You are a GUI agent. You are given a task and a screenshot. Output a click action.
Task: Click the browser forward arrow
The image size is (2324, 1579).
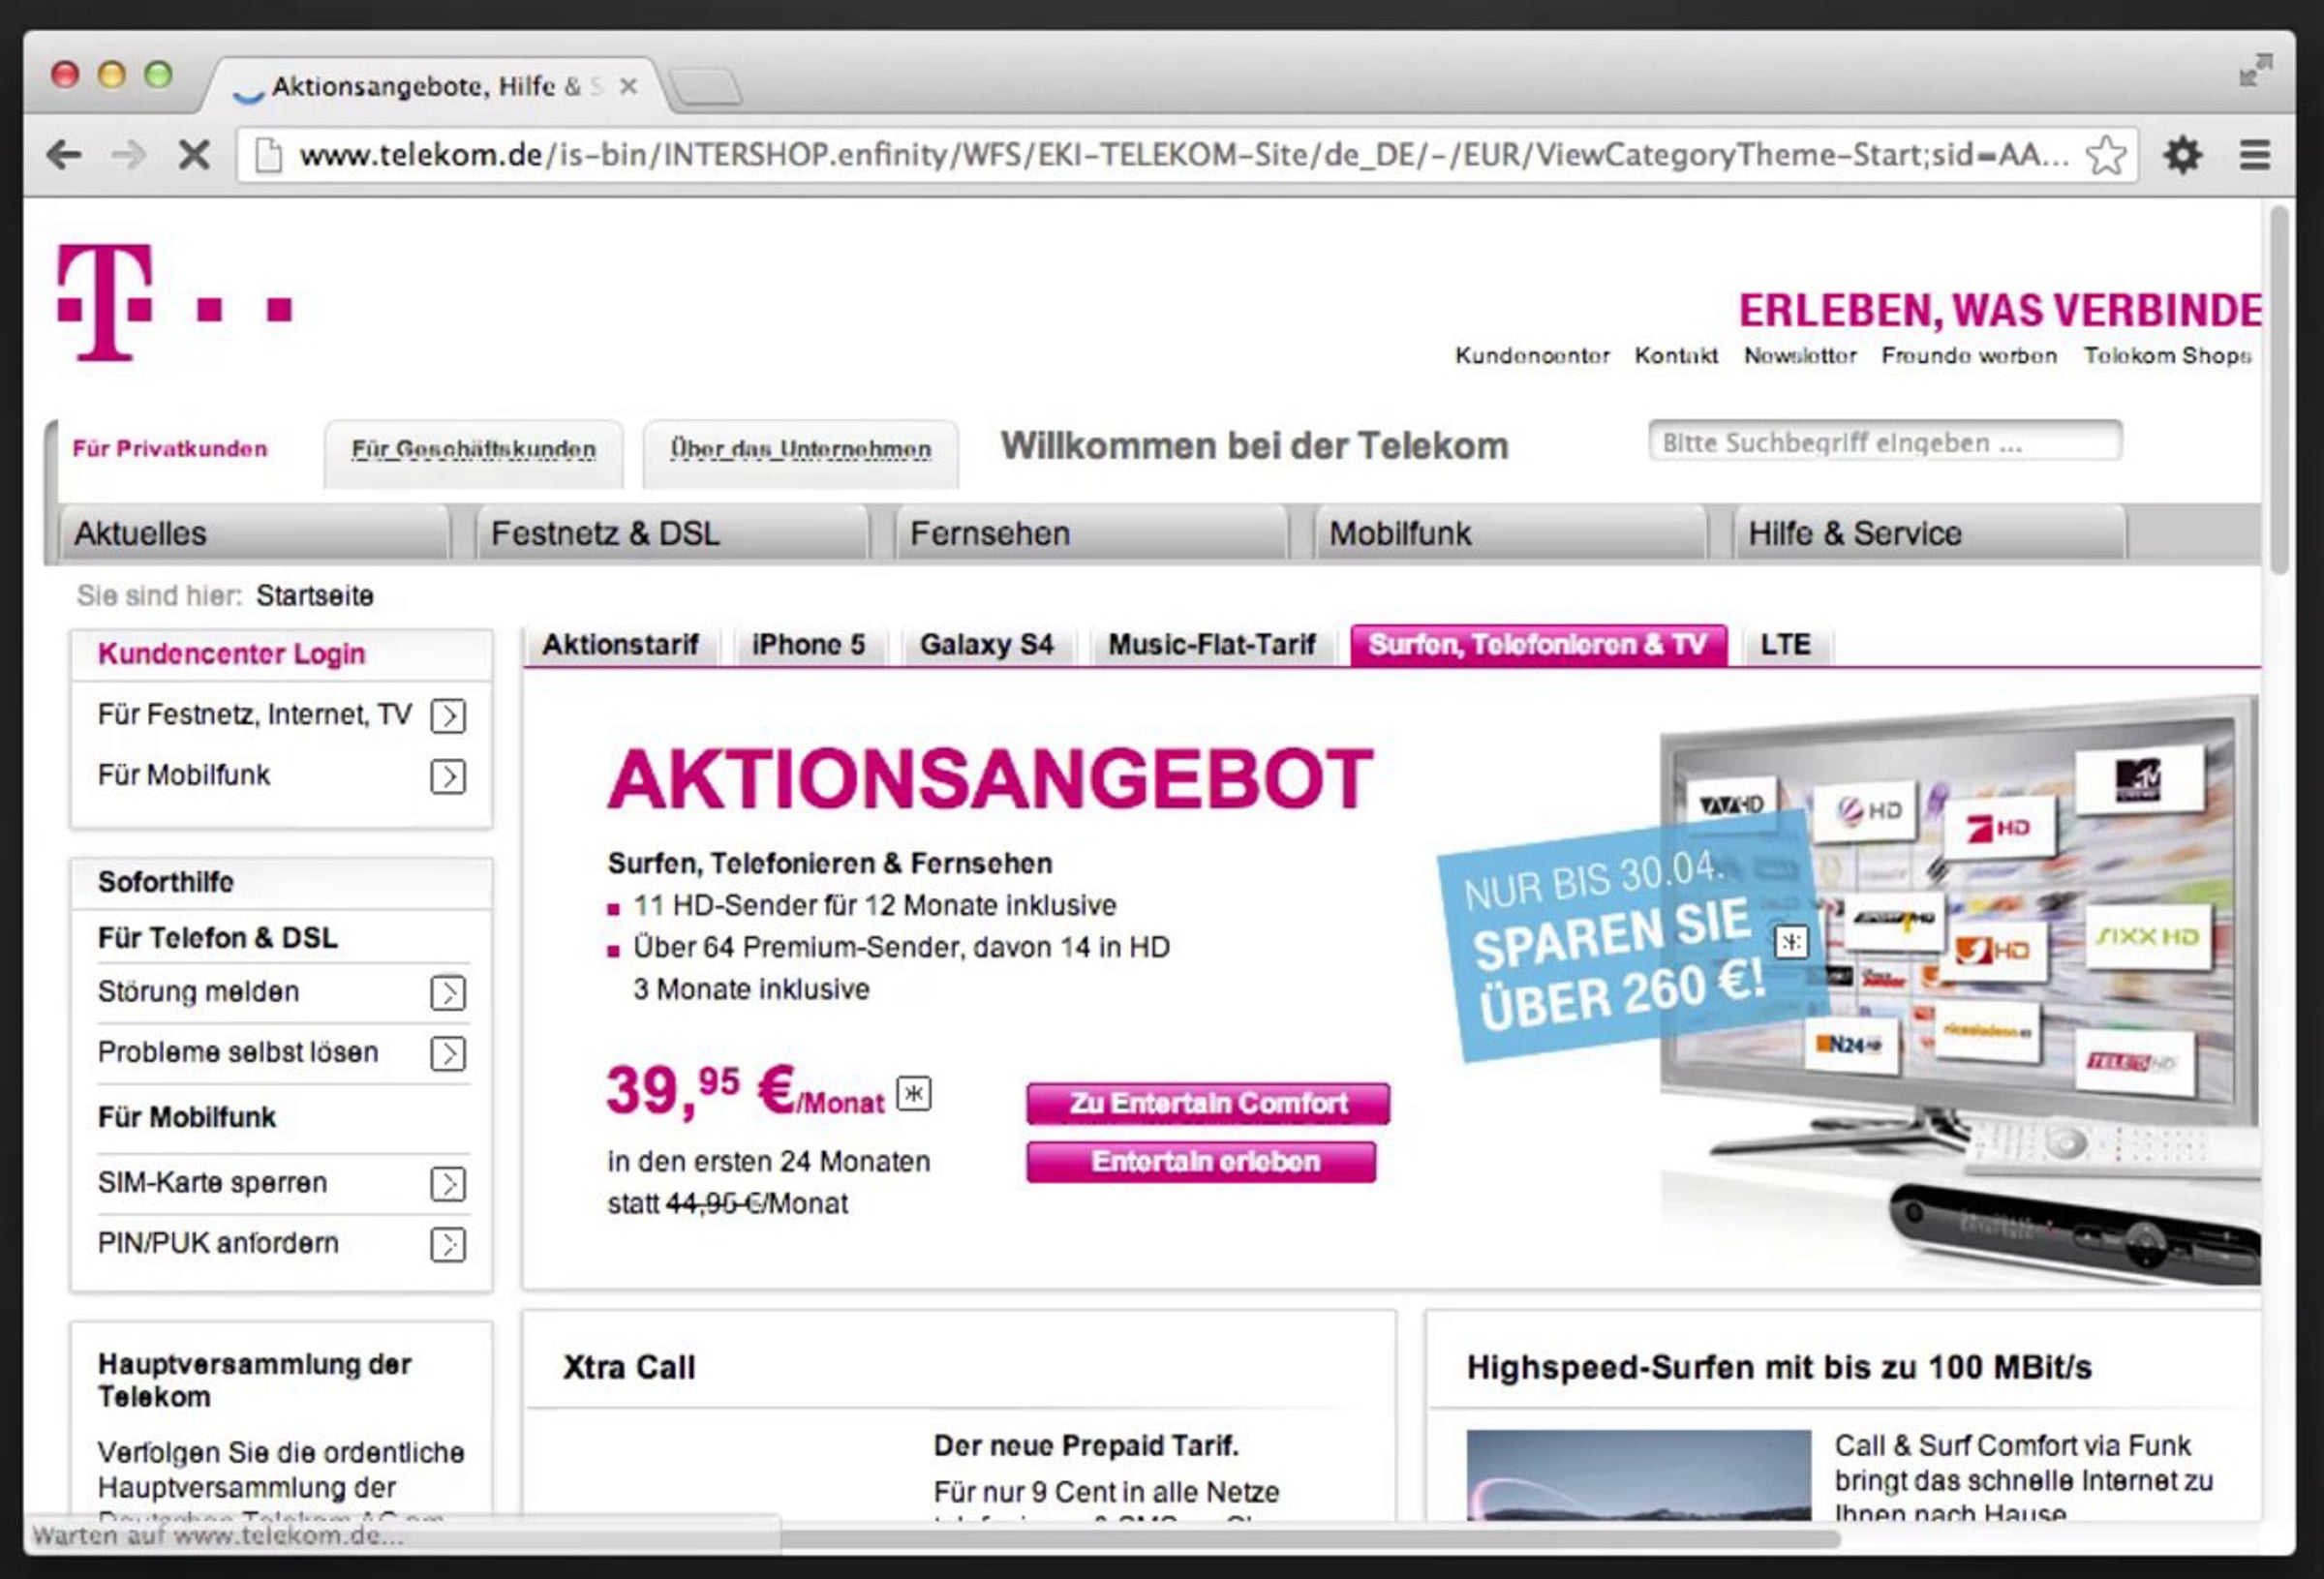click(x=129, y=155)
